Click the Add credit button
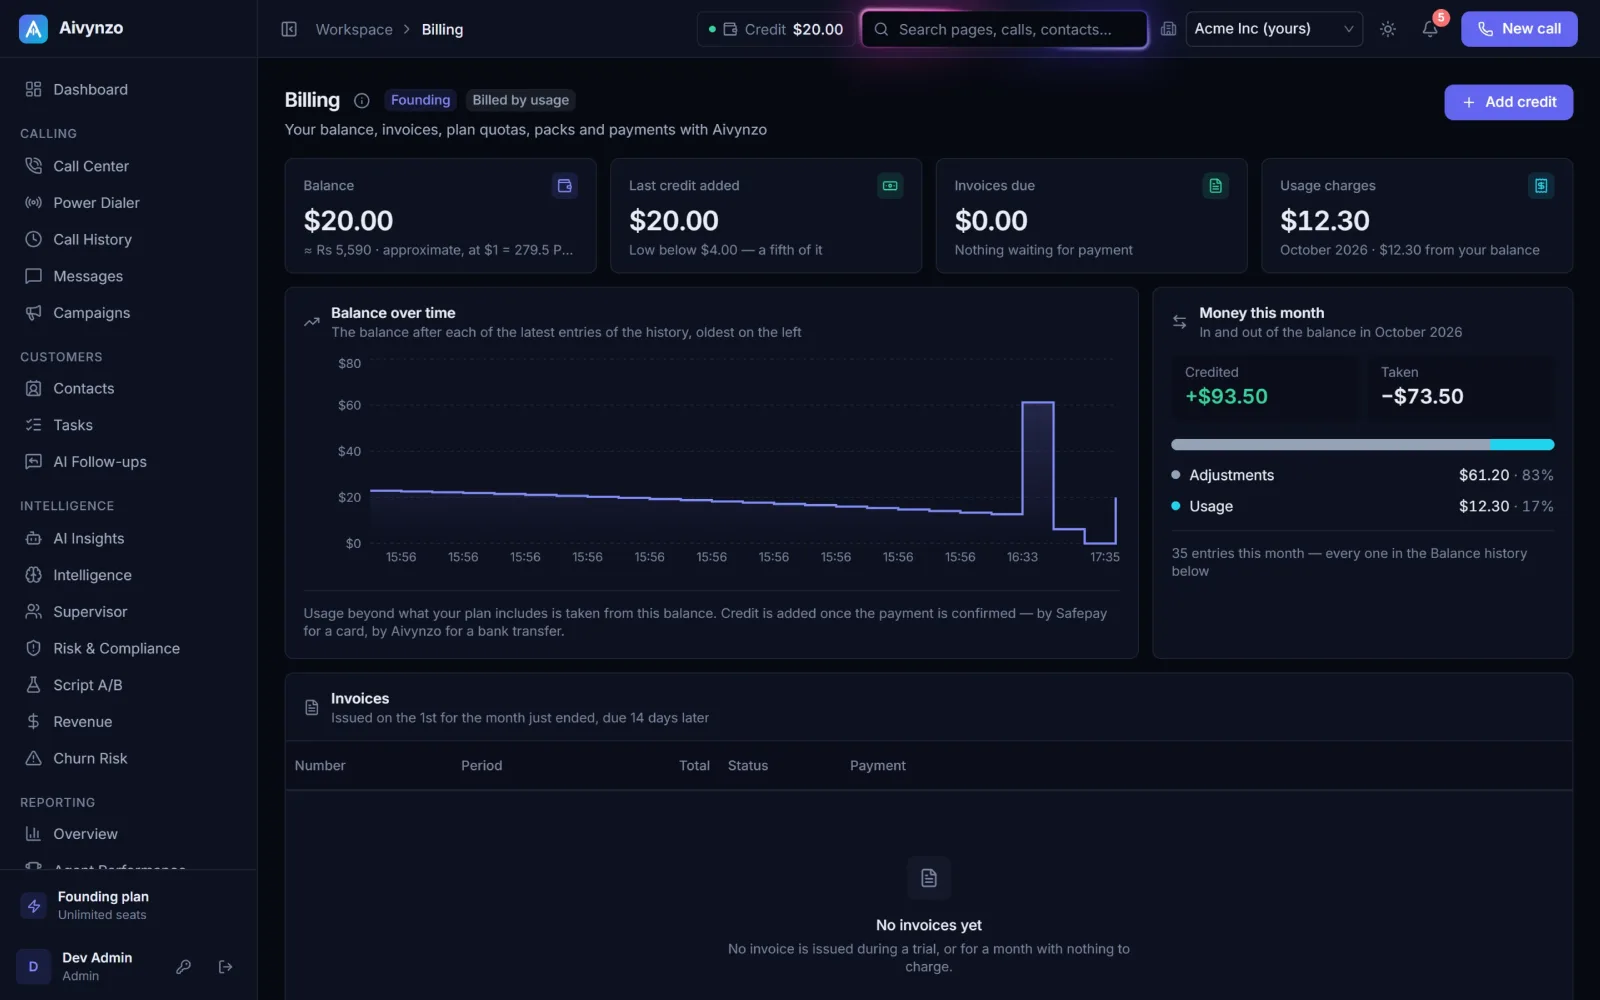Screen dimensions: 1600x1000 coord(1508,102)
